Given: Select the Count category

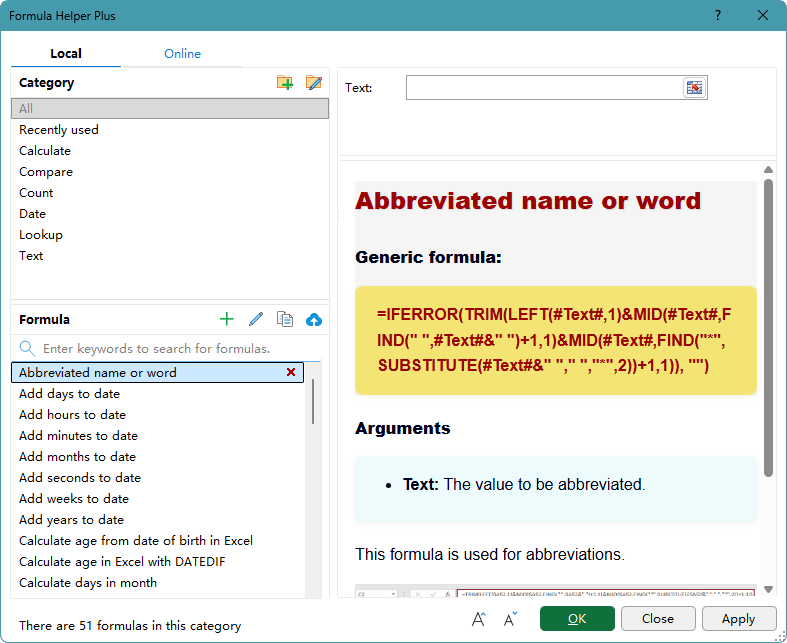Looking at the screenshot, I should [x=170, y=193].
